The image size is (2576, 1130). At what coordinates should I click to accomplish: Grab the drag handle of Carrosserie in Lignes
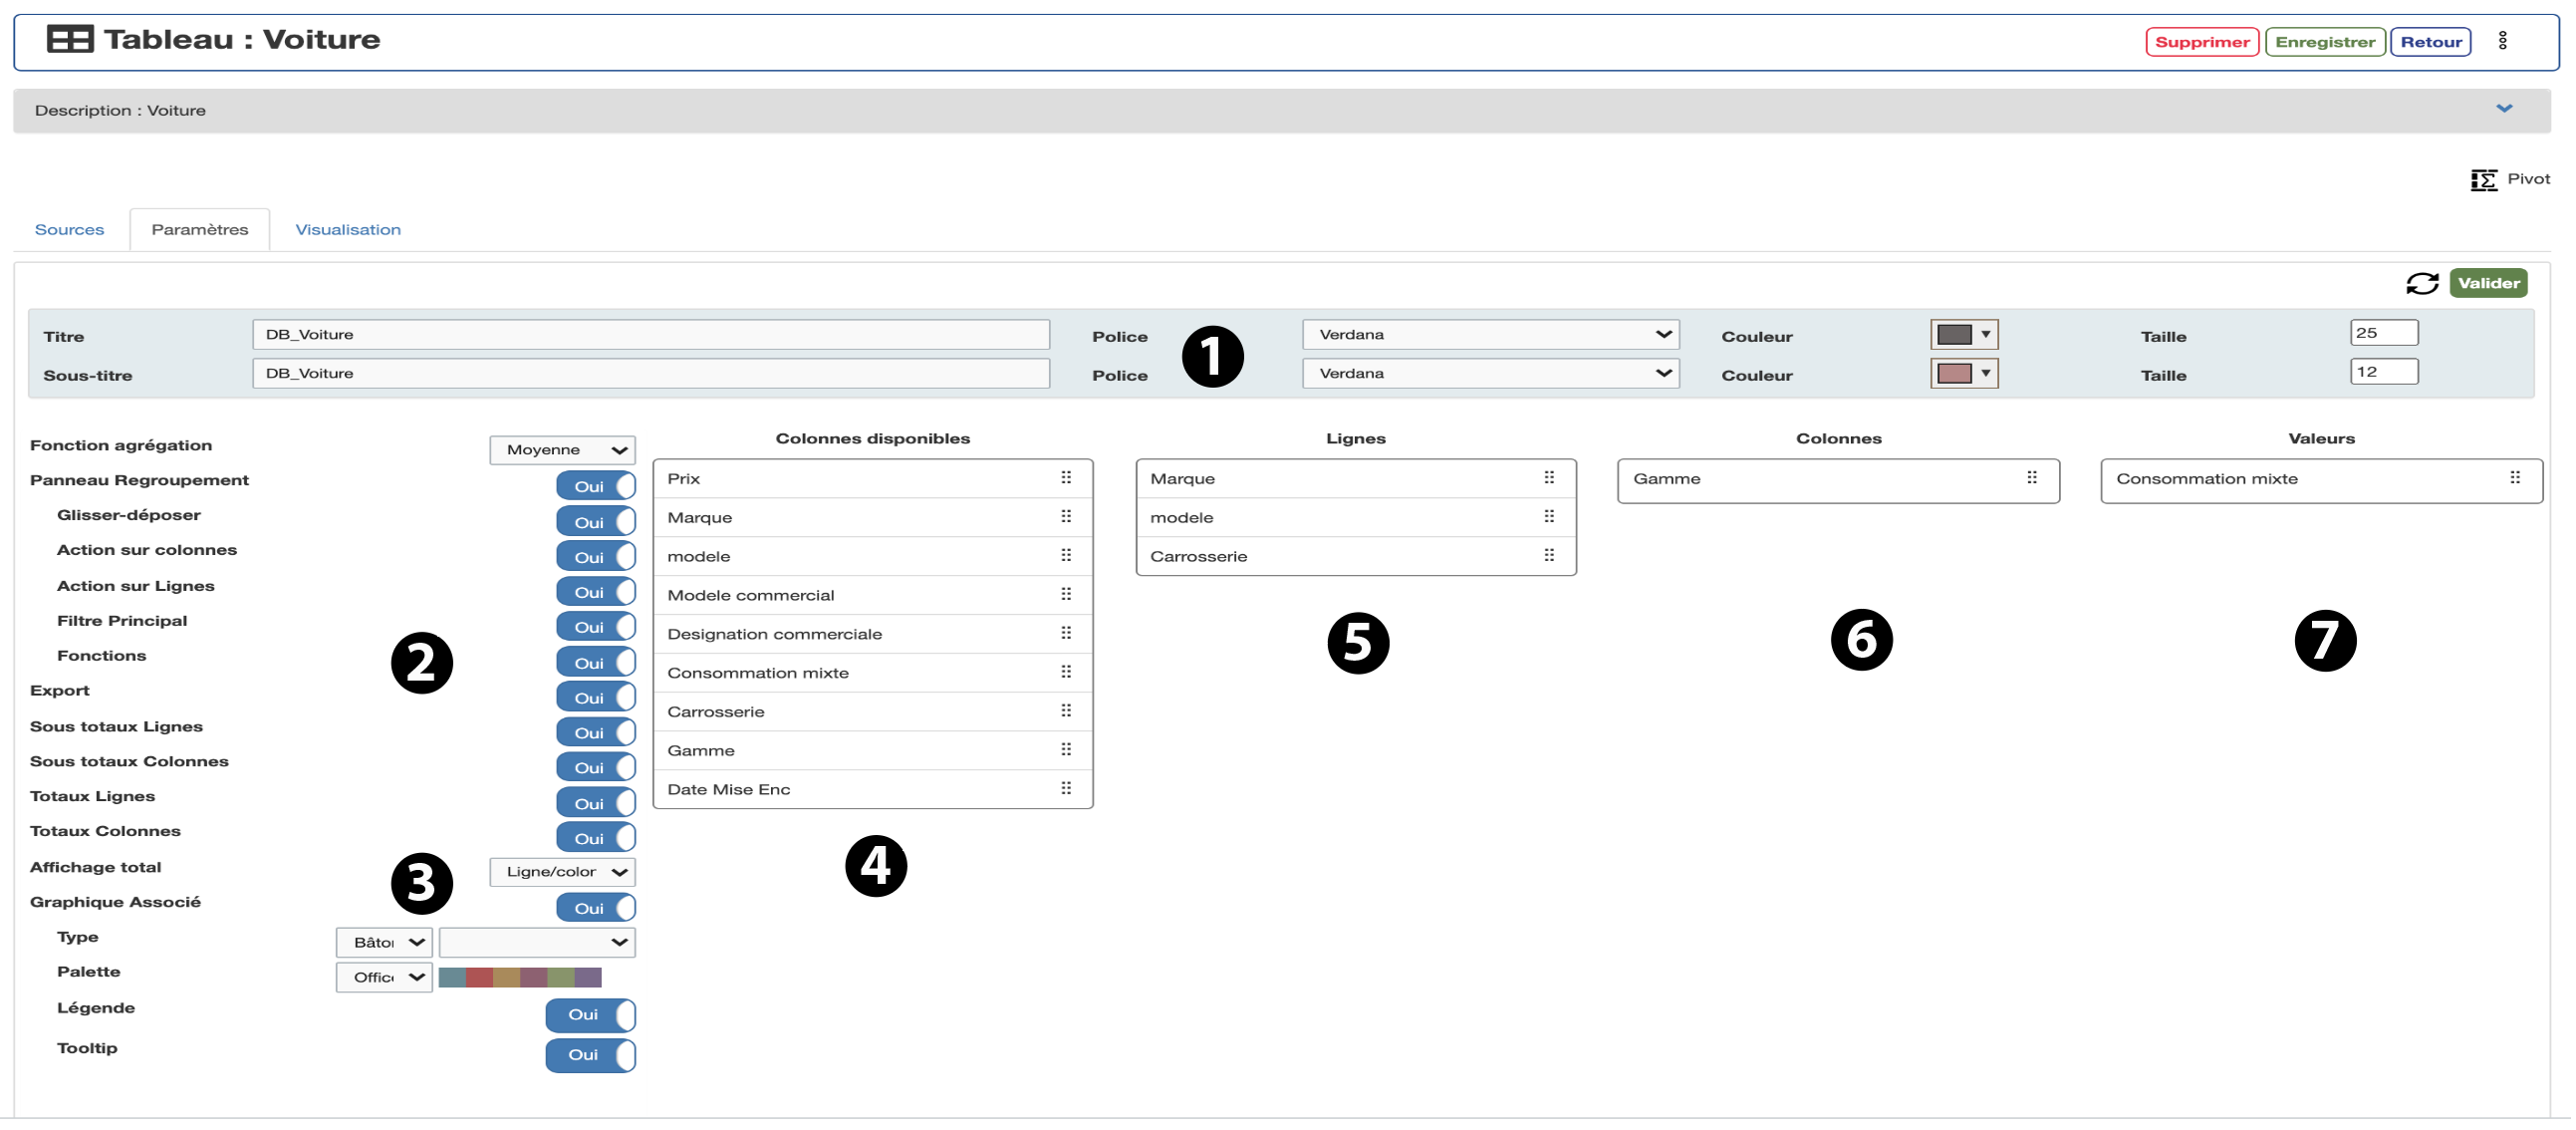coord(1552,557)
